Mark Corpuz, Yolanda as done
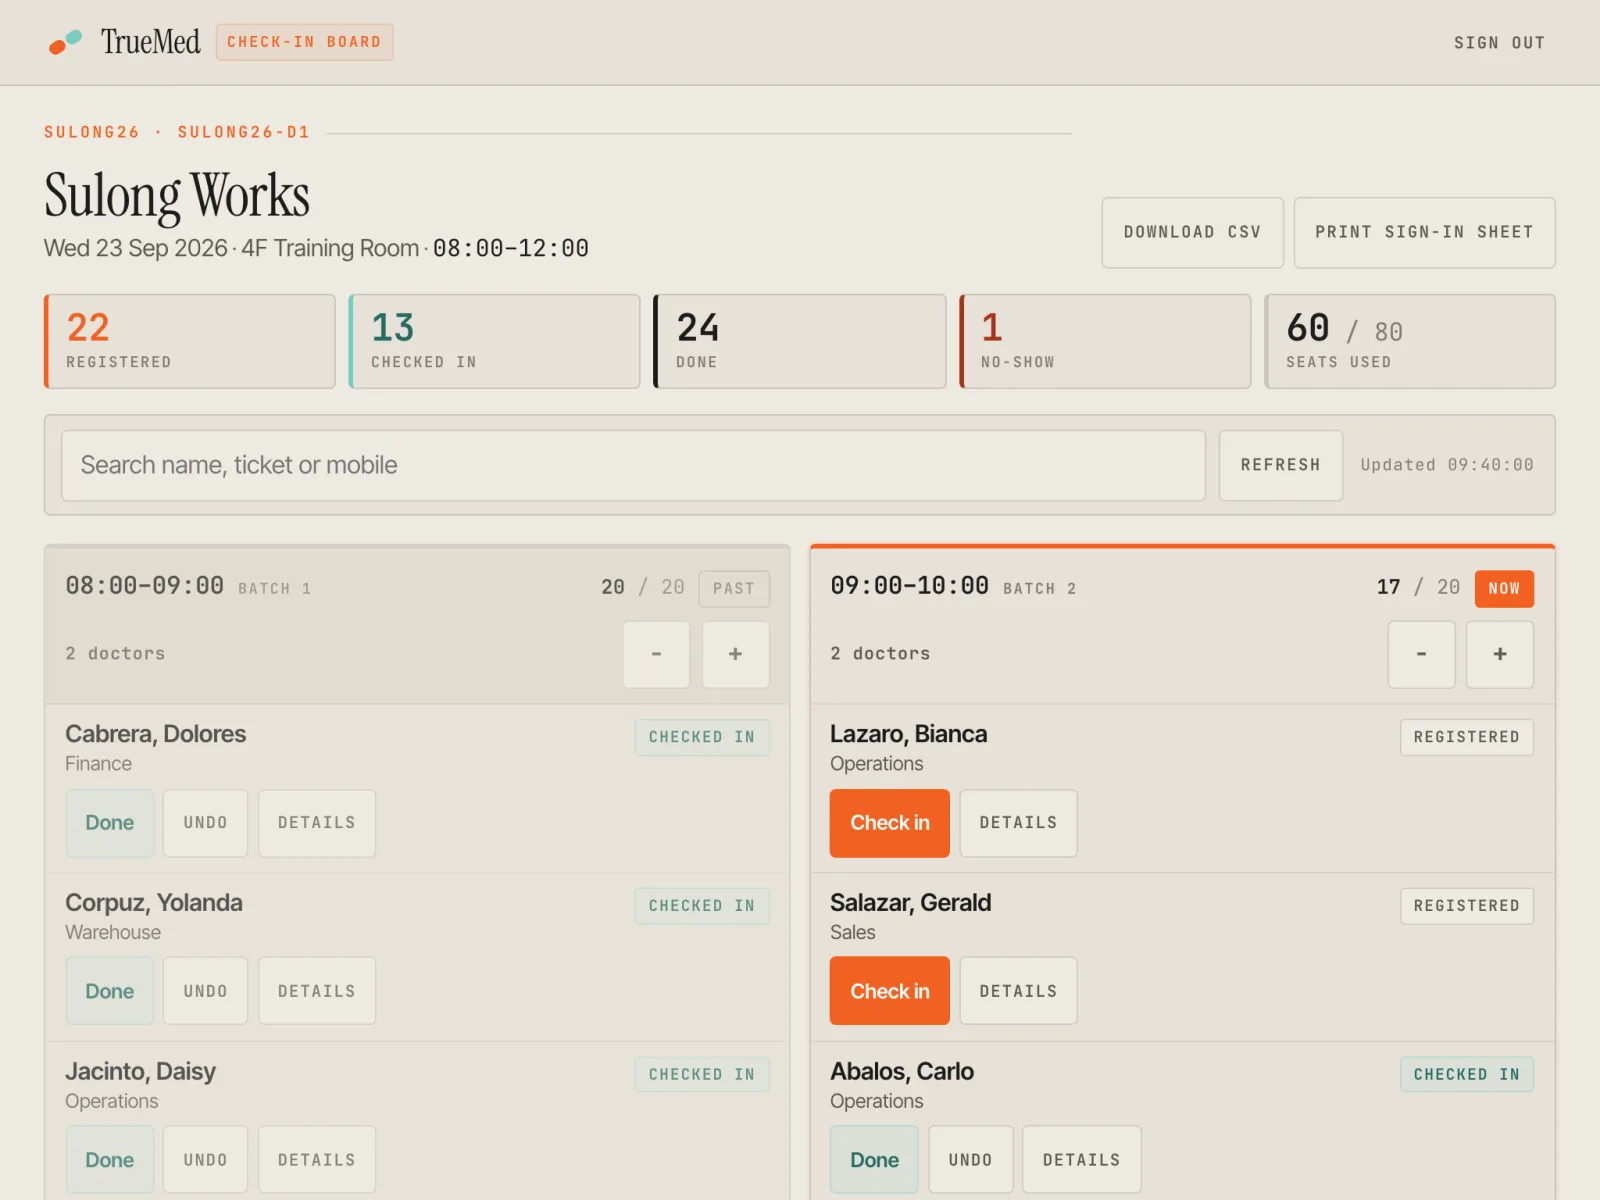1600x1200 pixels. (x=110, y=991)
